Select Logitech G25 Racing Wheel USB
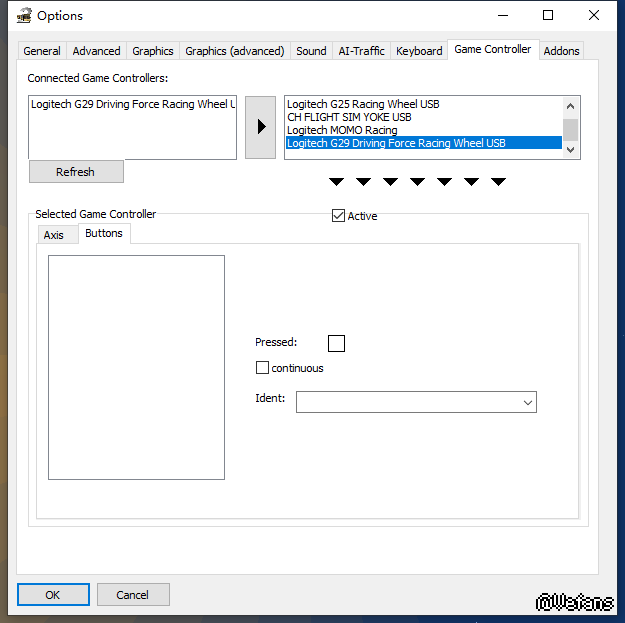 (424, 104)
